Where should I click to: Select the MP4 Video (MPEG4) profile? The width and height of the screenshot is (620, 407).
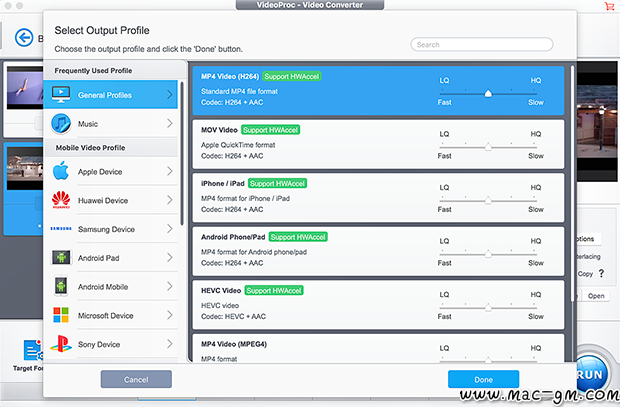[x=378, y=348]
